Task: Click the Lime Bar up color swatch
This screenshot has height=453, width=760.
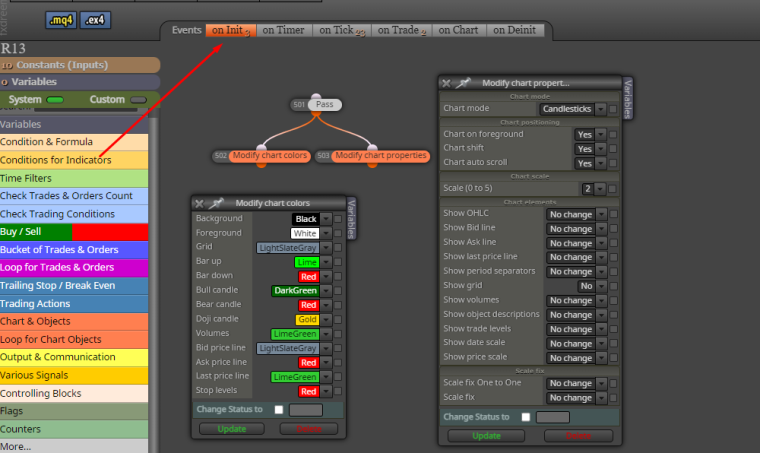Action: 307,262
